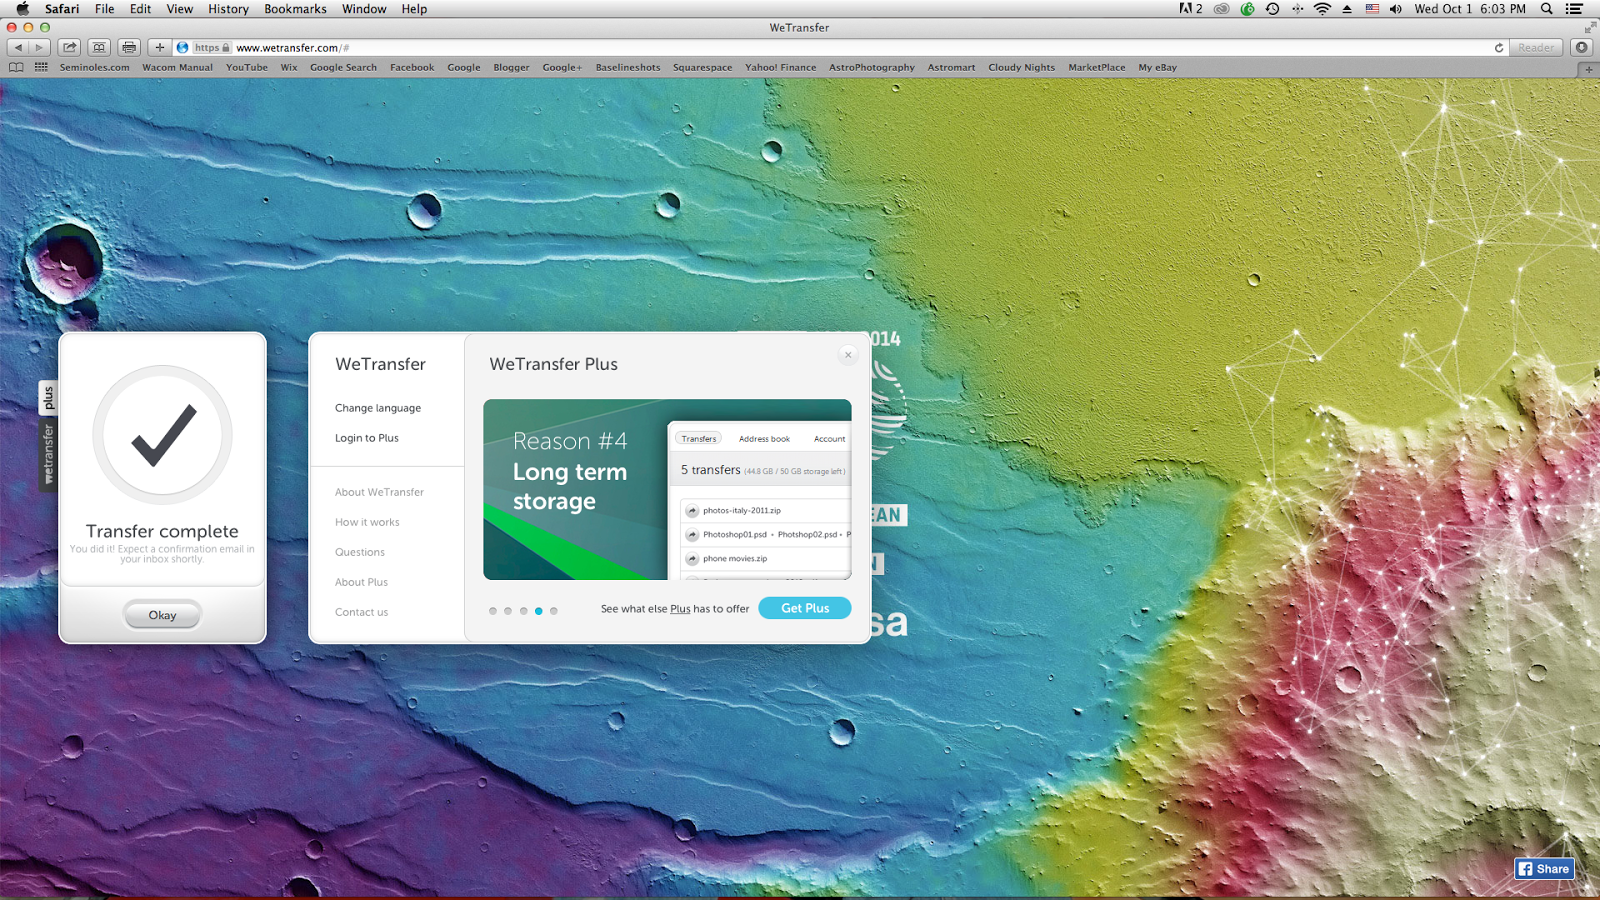Open the YouTube bookmark
Screen dimensions: 1600x900
[x=246, y=67]
